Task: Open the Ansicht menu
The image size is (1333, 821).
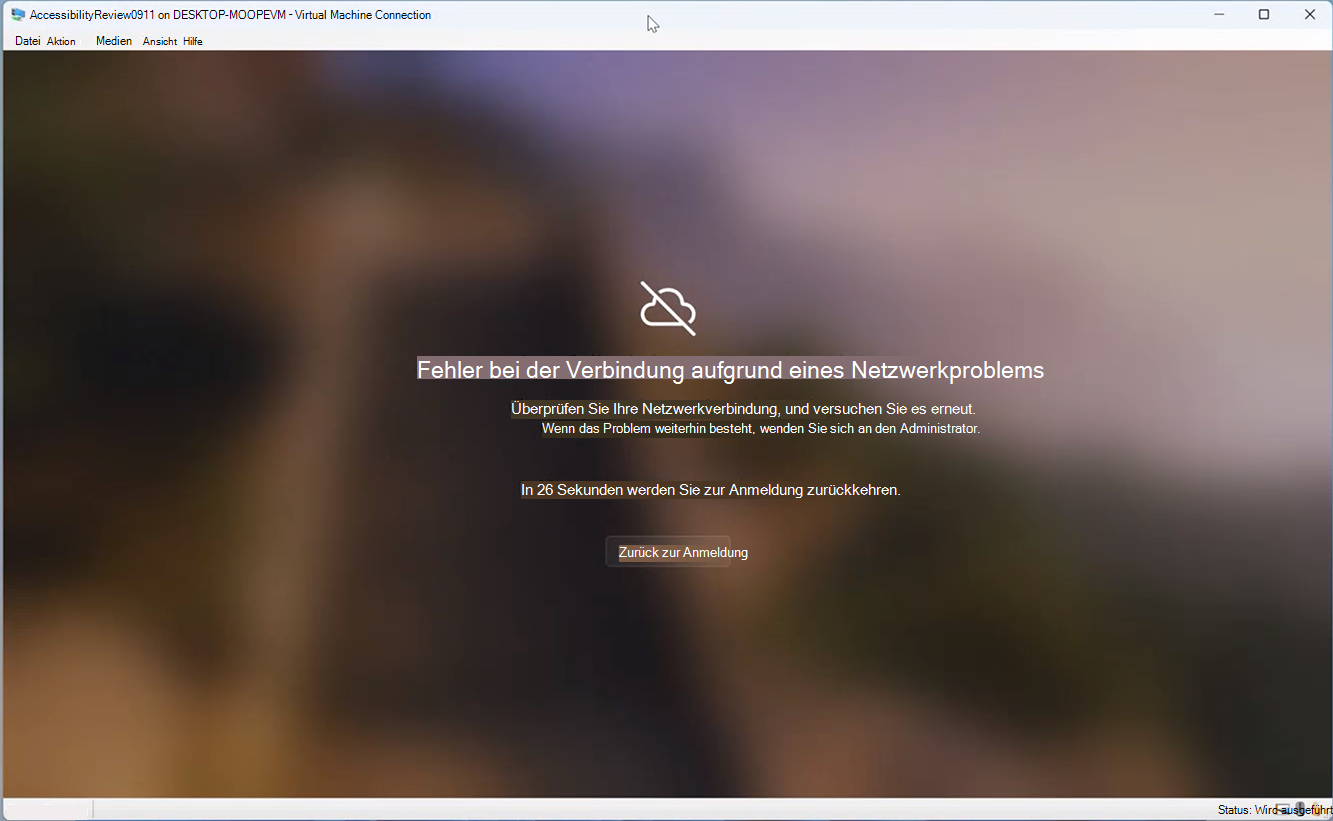Action: pyautogui.click(x=160, y=41)
